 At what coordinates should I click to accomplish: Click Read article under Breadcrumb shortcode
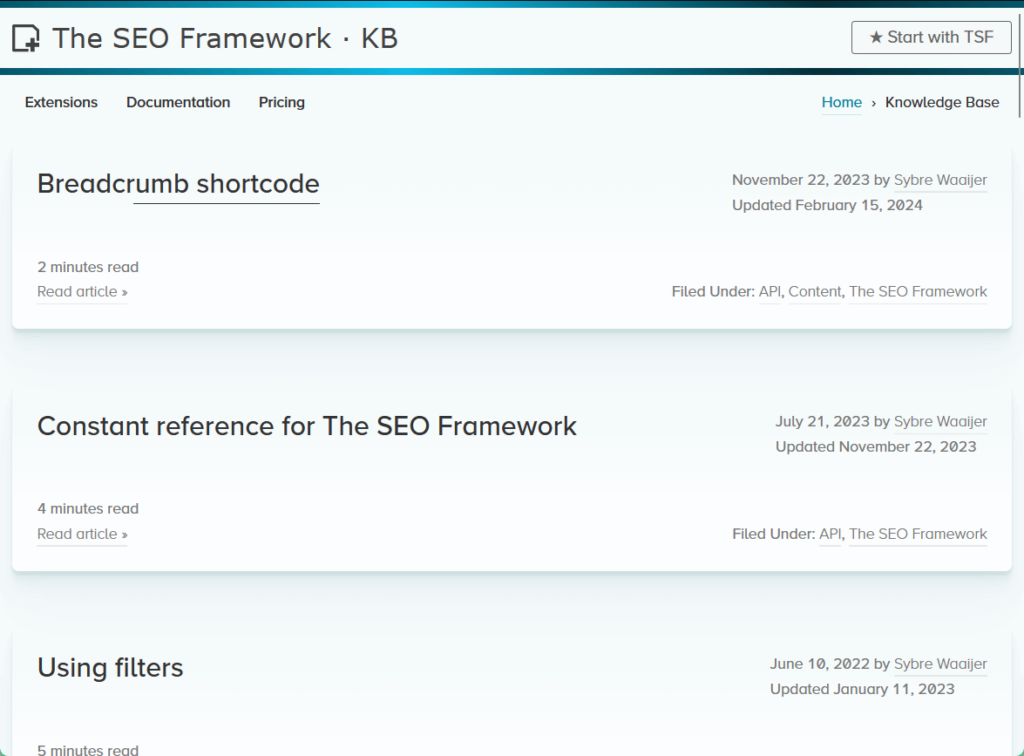(x=82, y=292)
